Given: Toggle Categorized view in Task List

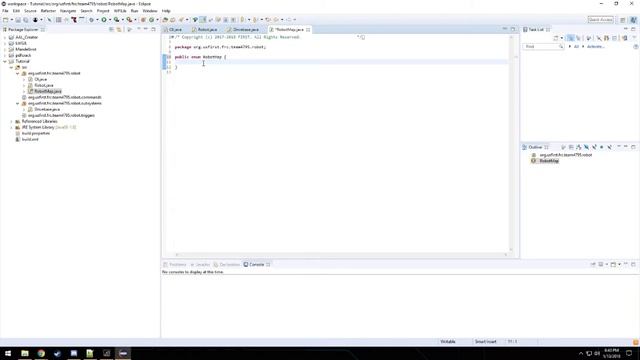Looking at the screenshot, I should pos(571,38).
